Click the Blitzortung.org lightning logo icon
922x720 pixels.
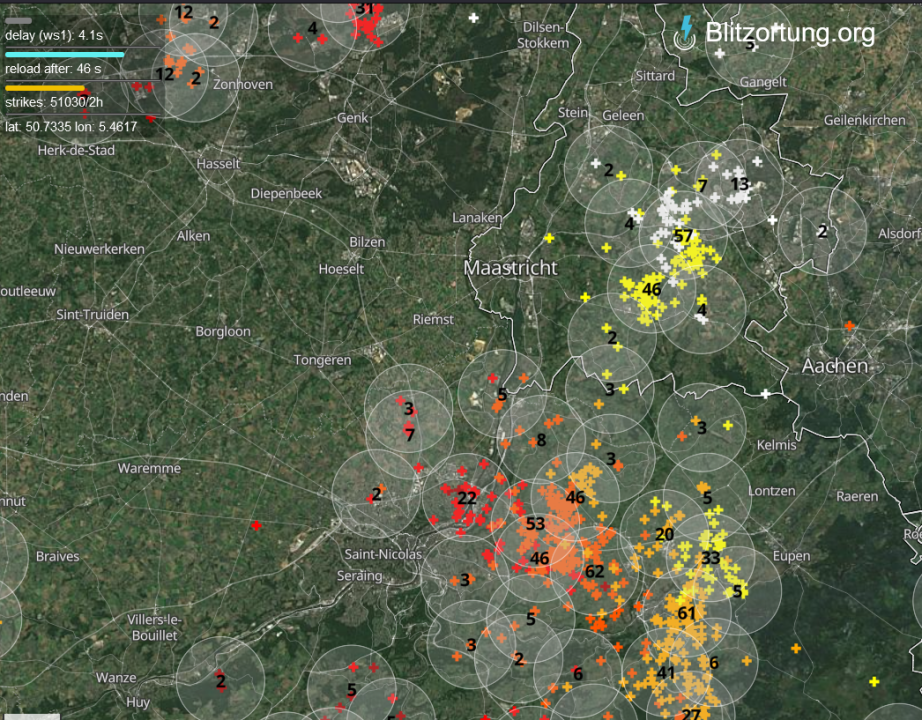685,33
